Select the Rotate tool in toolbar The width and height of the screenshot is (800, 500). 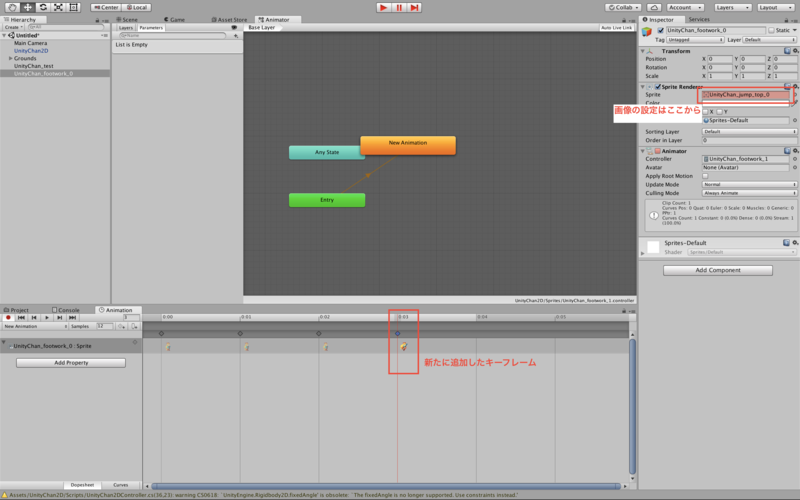click(43, 7)
